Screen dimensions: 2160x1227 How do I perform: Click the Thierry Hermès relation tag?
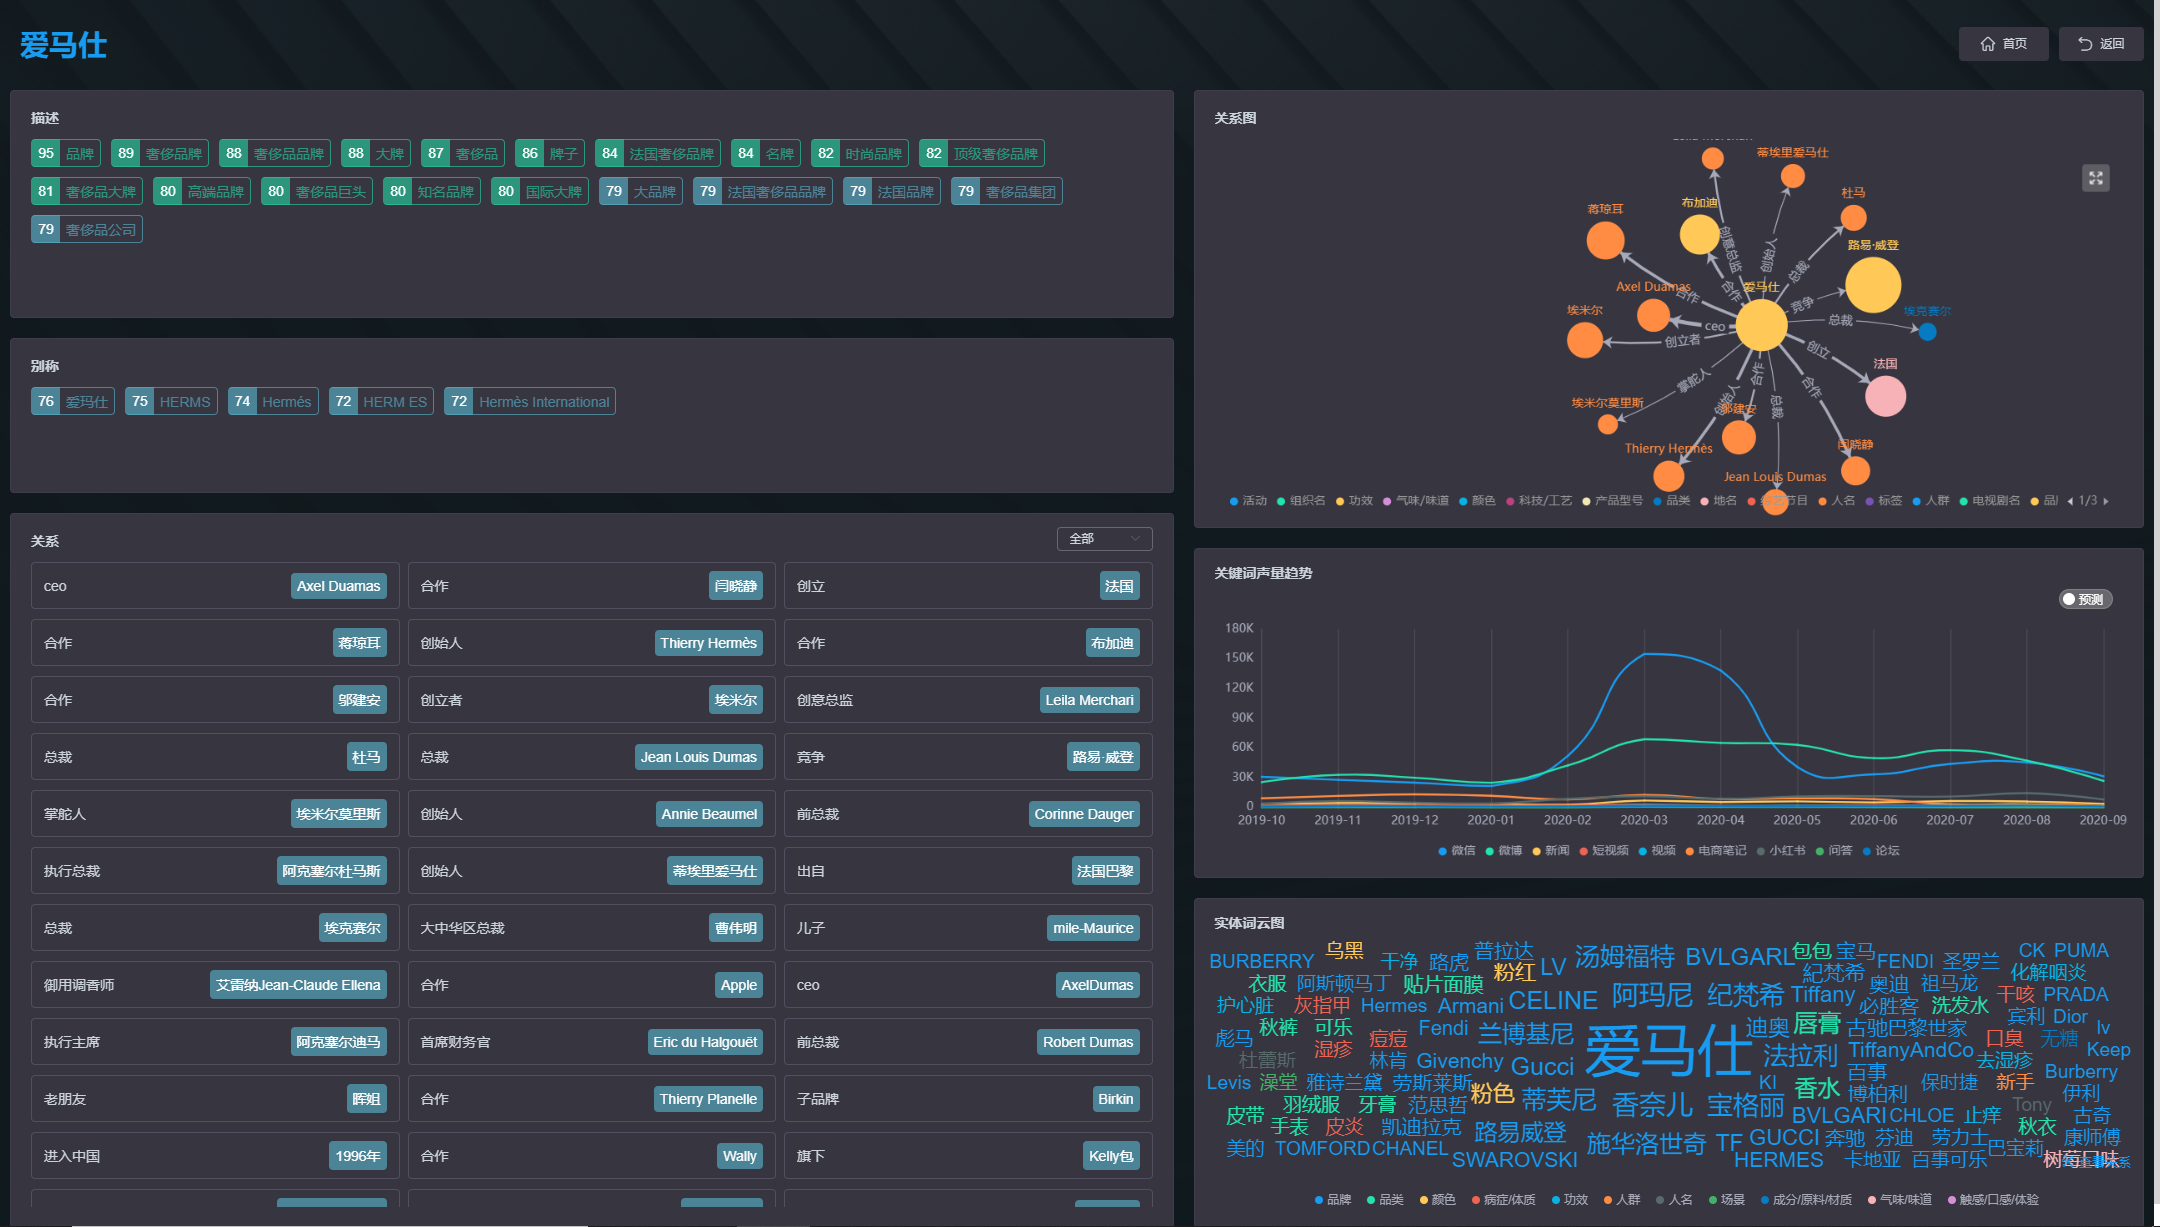click(708, 643)
